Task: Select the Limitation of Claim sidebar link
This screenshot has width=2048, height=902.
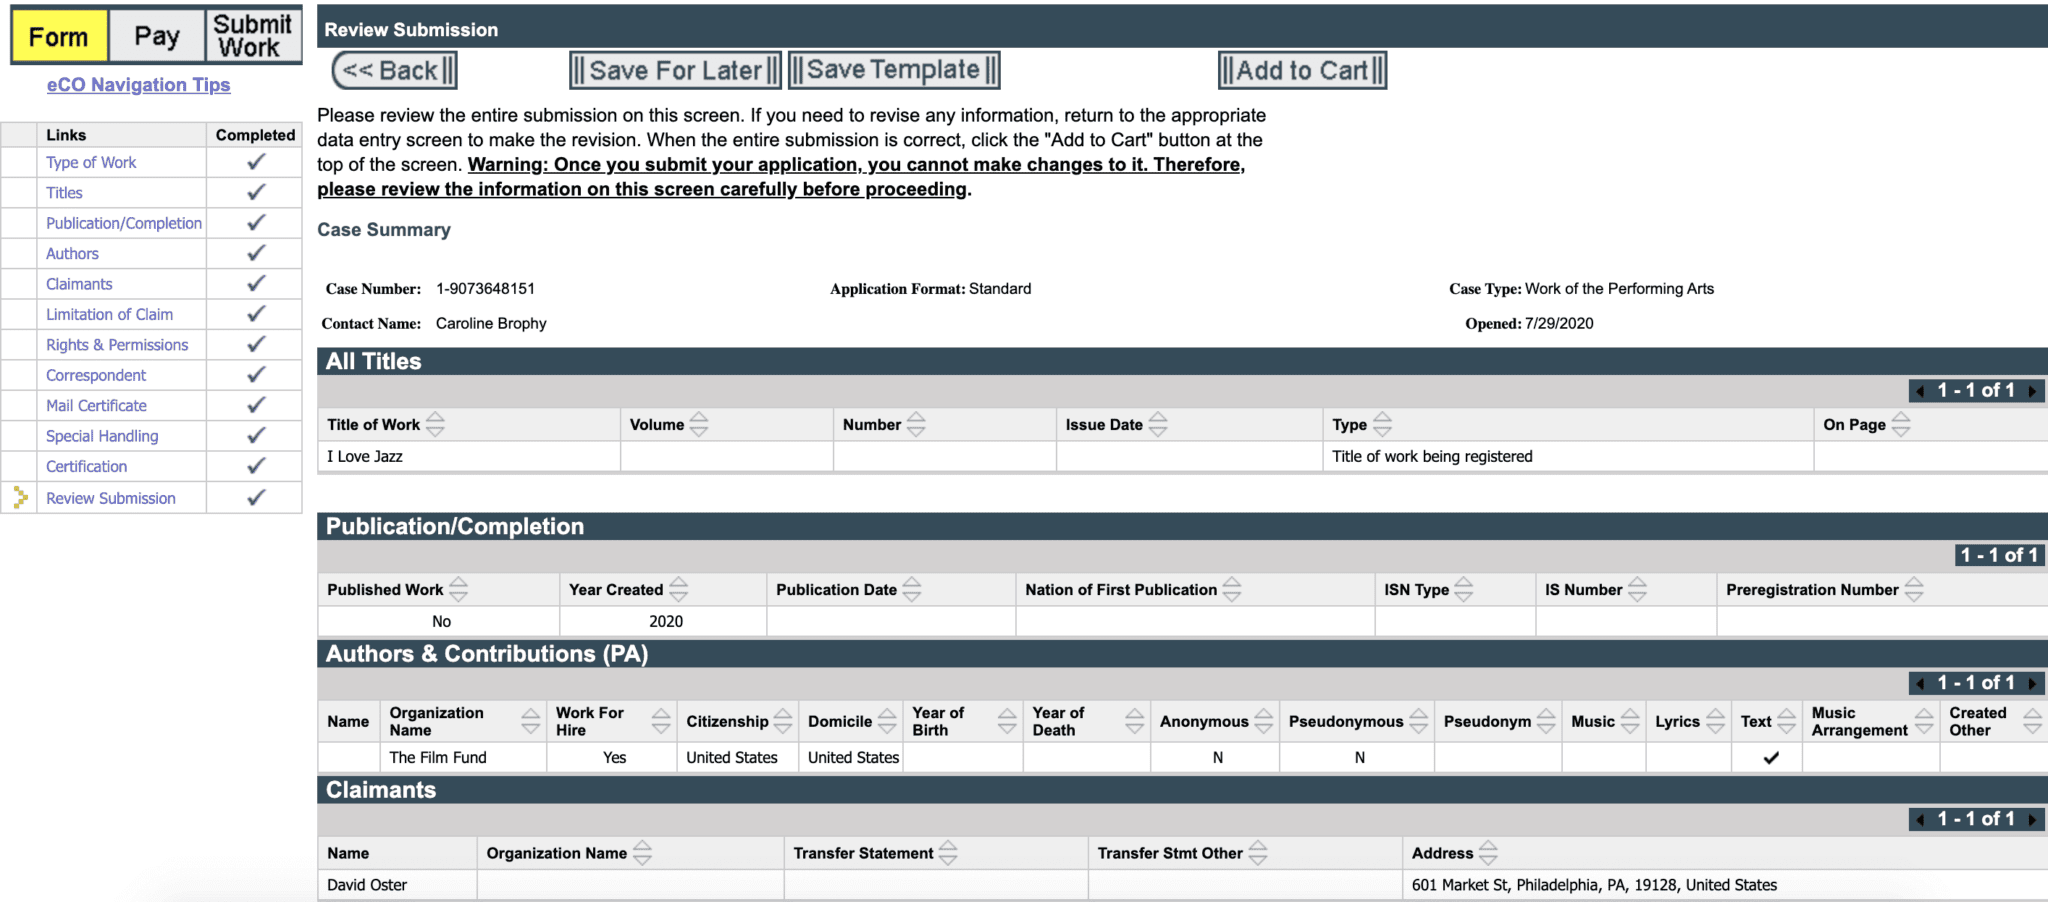Action: click(110, 314)
